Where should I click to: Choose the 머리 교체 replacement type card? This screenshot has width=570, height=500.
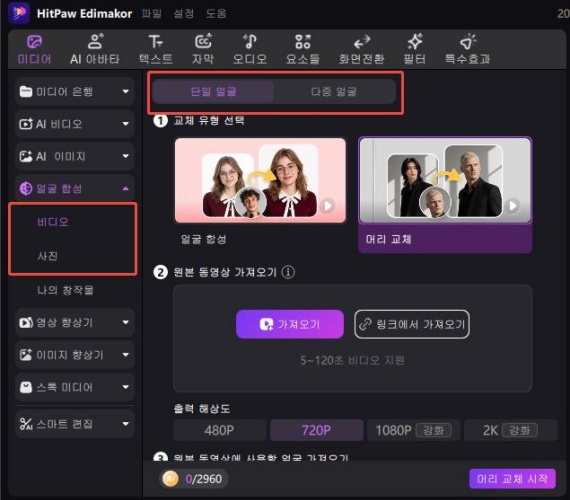click(445, 195)
